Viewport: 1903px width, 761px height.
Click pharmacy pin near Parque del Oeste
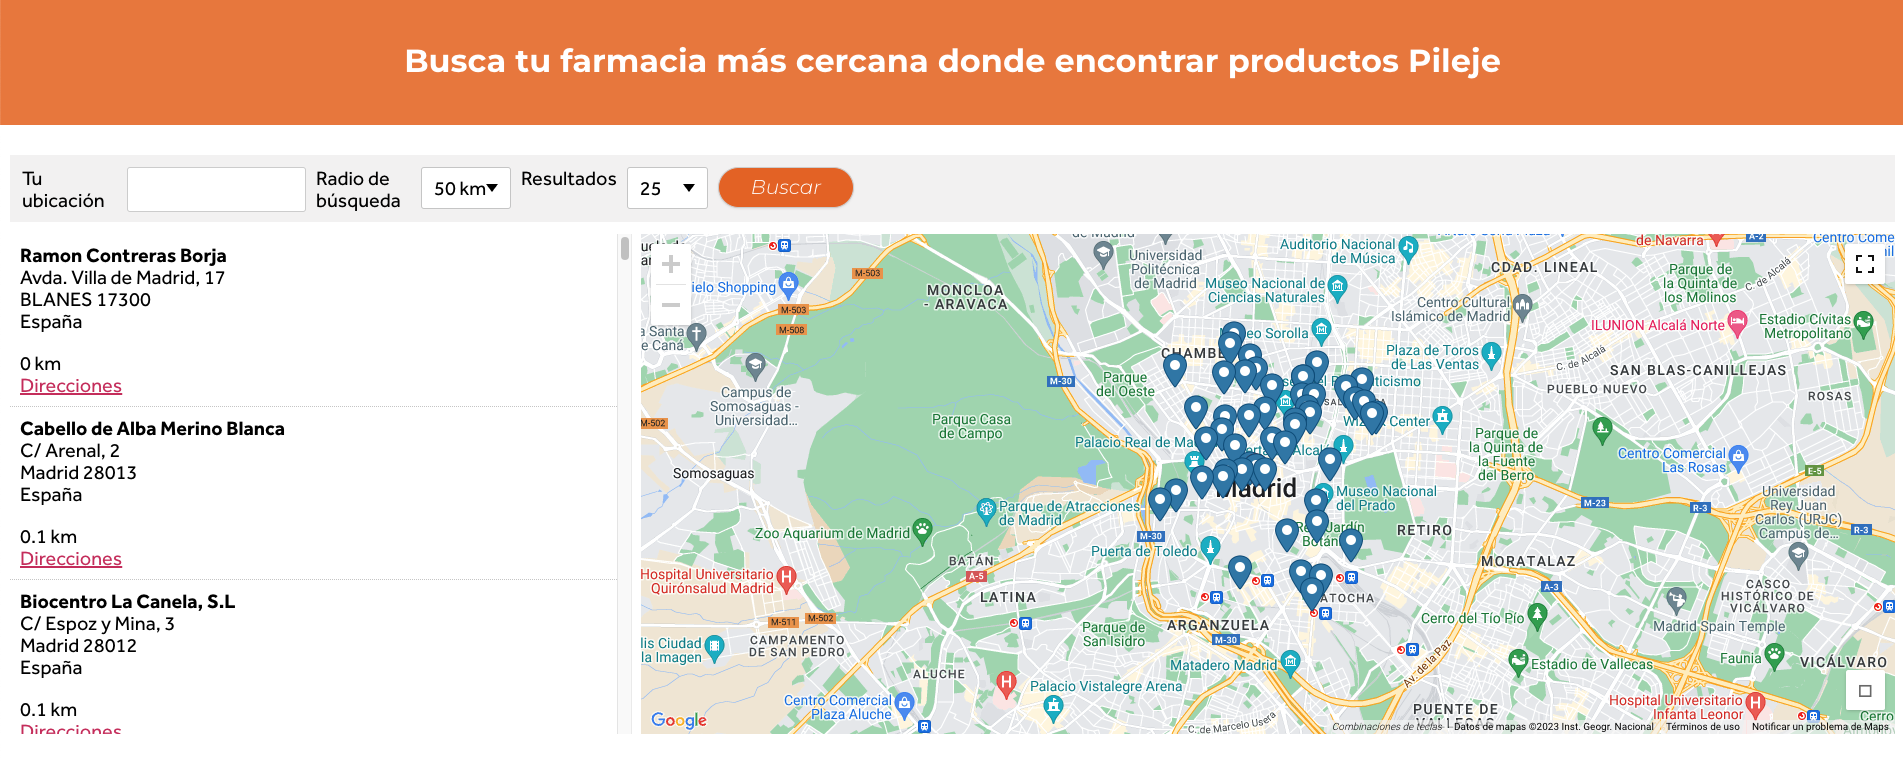pos(1175,369)
